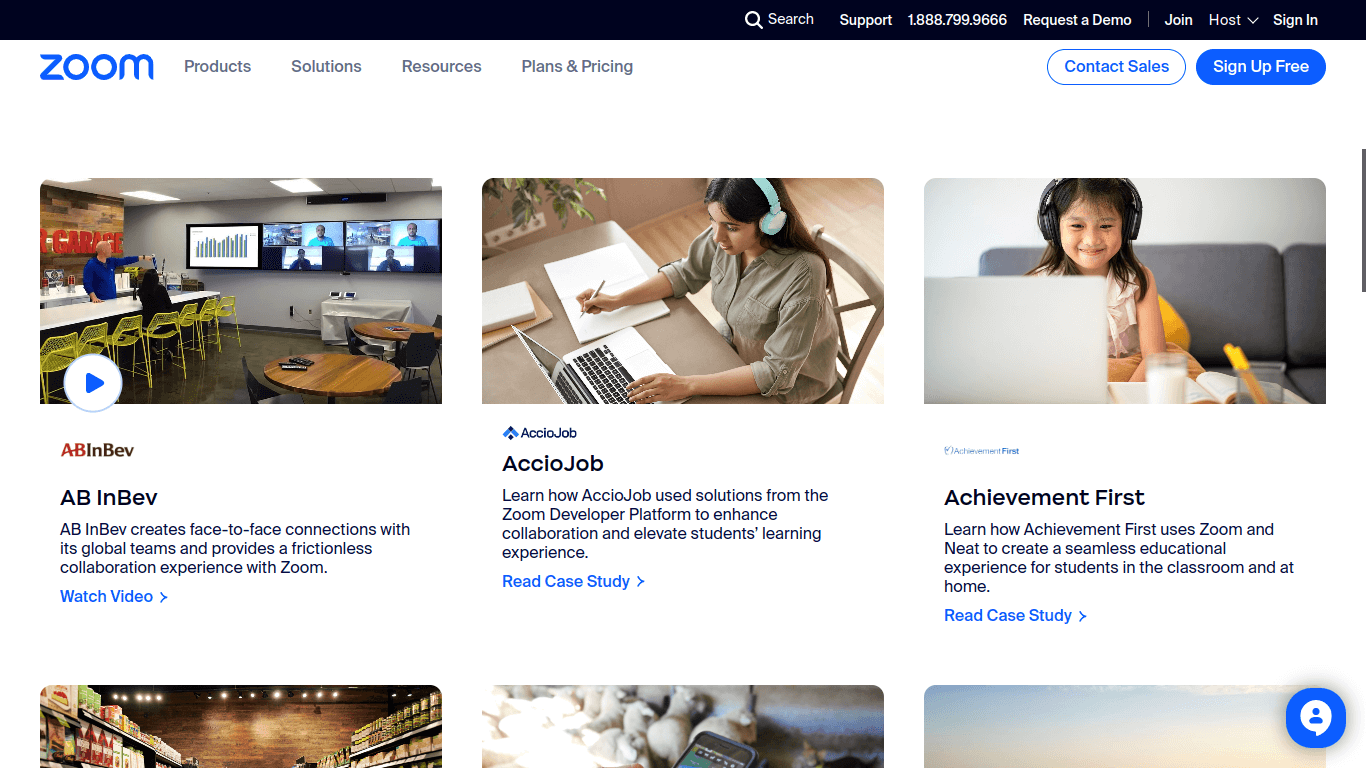Click Watch Video for AB InBev
The height and width of the screenshot is (768, 1366).
click(114, 597)
